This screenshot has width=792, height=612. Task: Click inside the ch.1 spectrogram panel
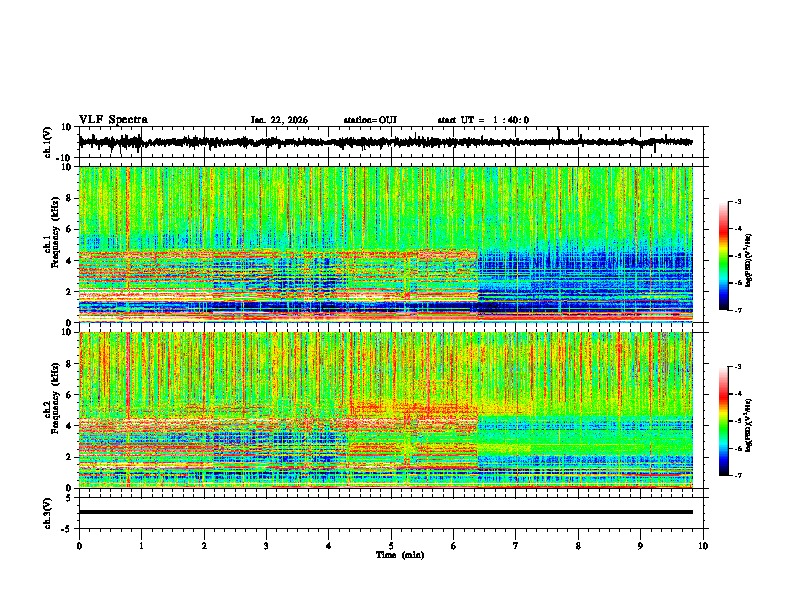(x=385, y=244)
